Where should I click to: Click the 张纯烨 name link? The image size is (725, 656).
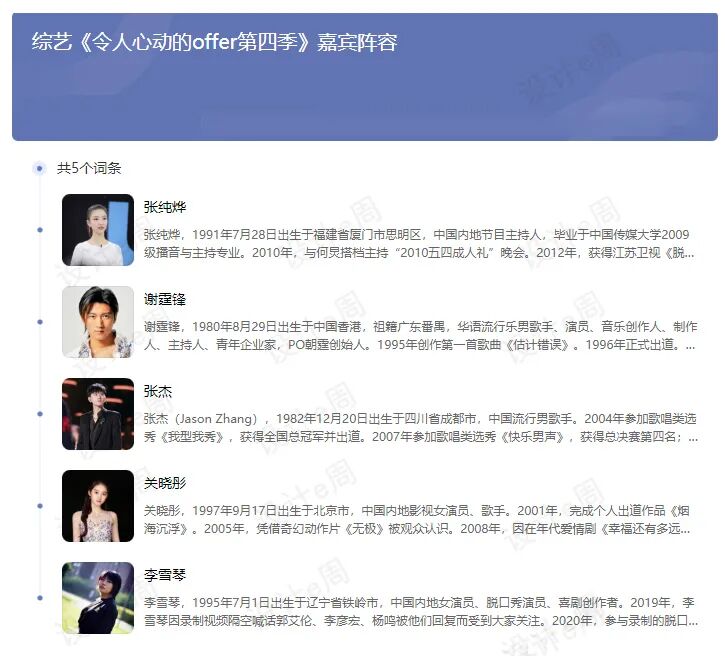[x=165, y=207]
